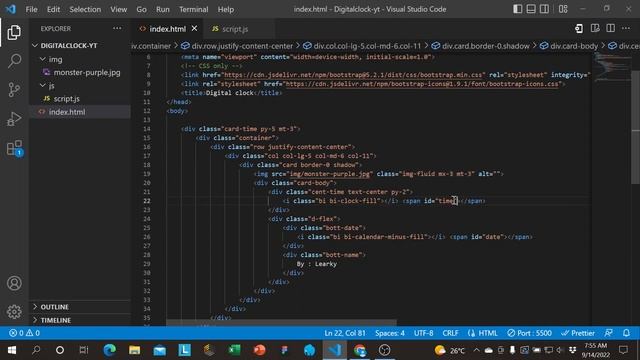Open the Go menu
Screen dimensions: 640x360
141,9
